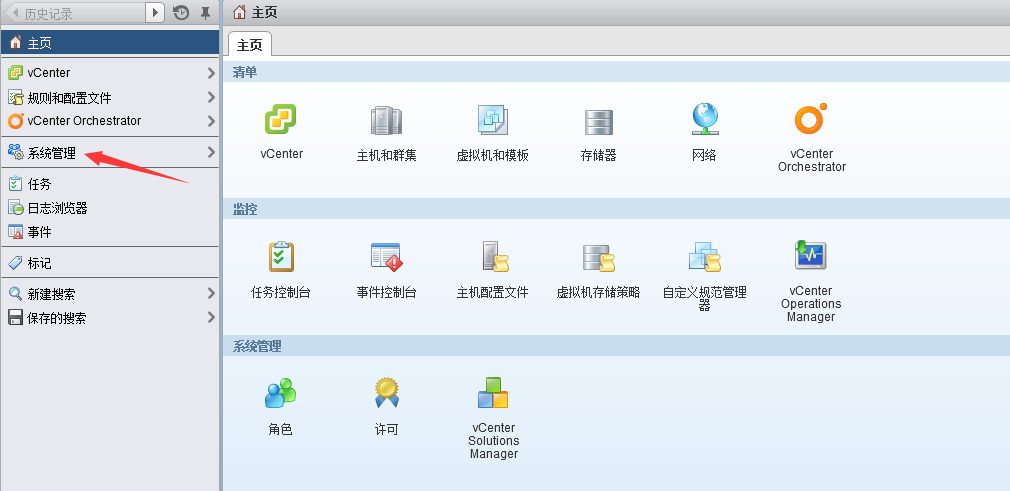Open Hosts and Clusters (主机和群集) icon
Image resolution: width=1010 pixels, height=491 pixels.
386,120
